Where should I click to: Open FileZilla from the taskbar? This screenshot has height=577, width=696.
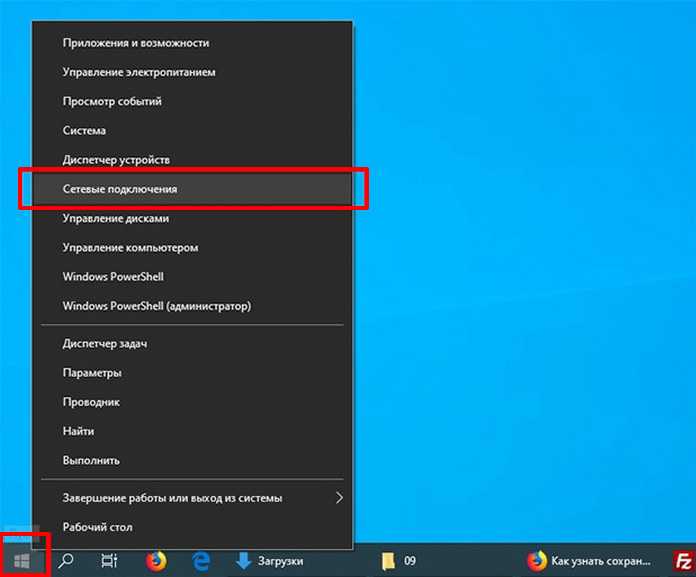tap(683, 561)
